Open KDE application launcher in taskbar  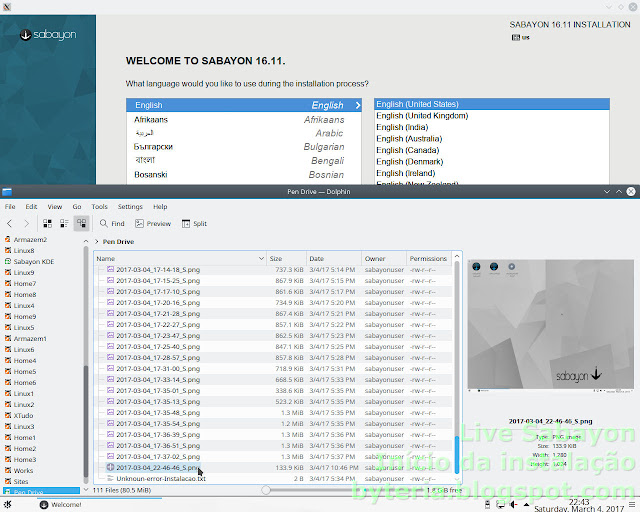[7, 505]
